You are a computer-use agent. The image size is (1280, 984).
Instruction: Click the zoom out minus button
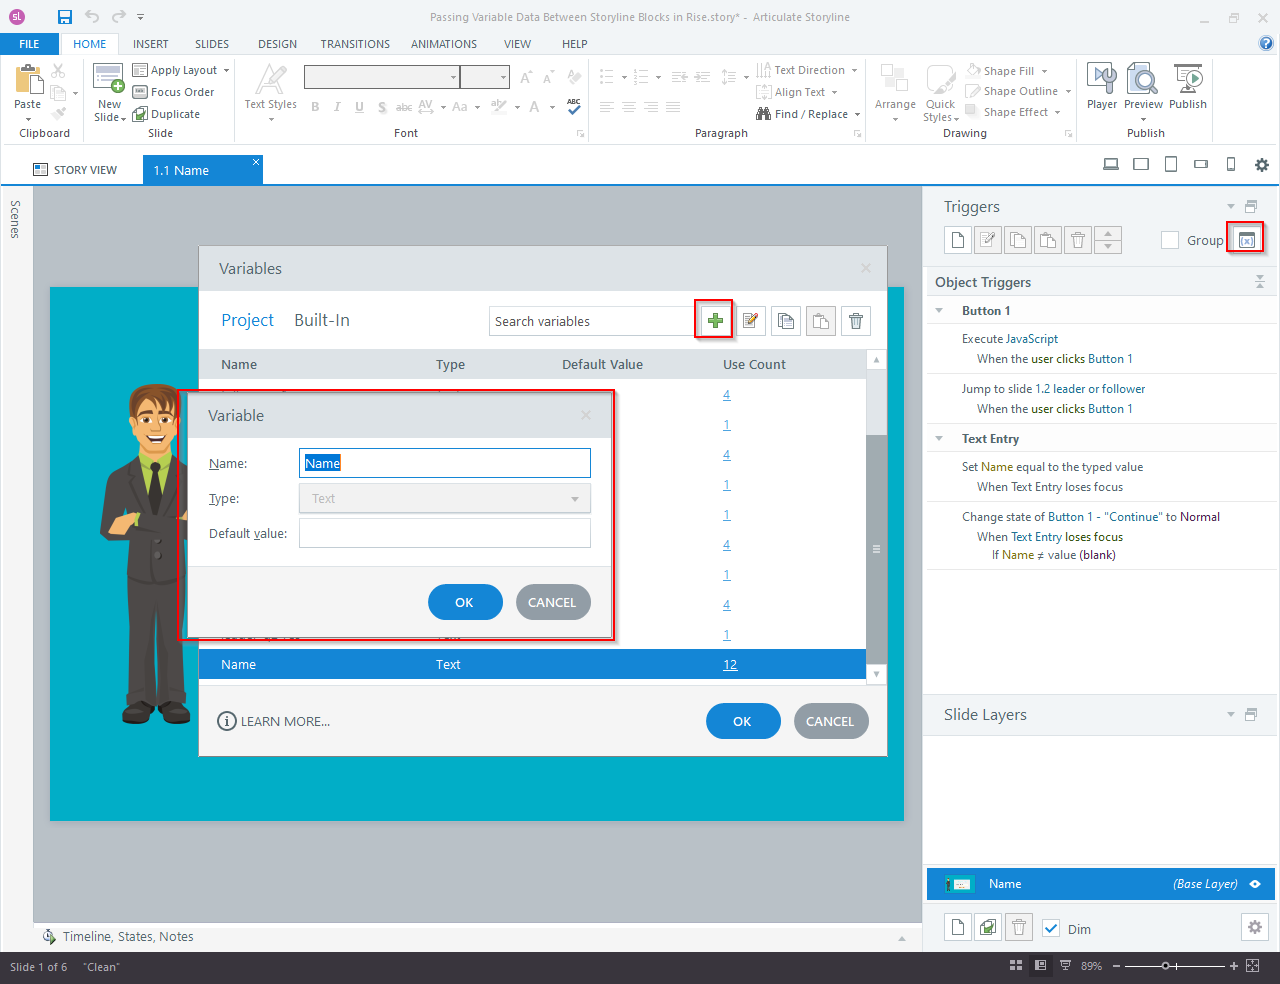(x=1117, y=966)
